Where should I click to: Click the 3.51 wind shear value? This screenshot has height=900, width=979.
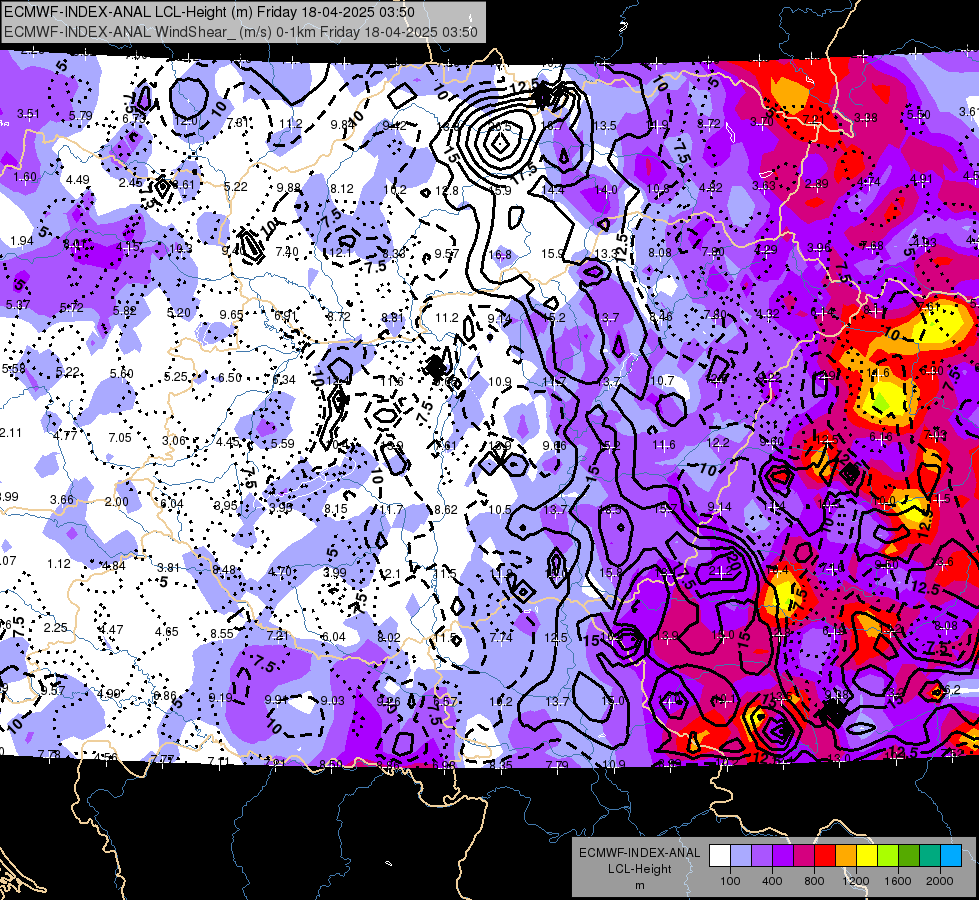coord(28,114)
